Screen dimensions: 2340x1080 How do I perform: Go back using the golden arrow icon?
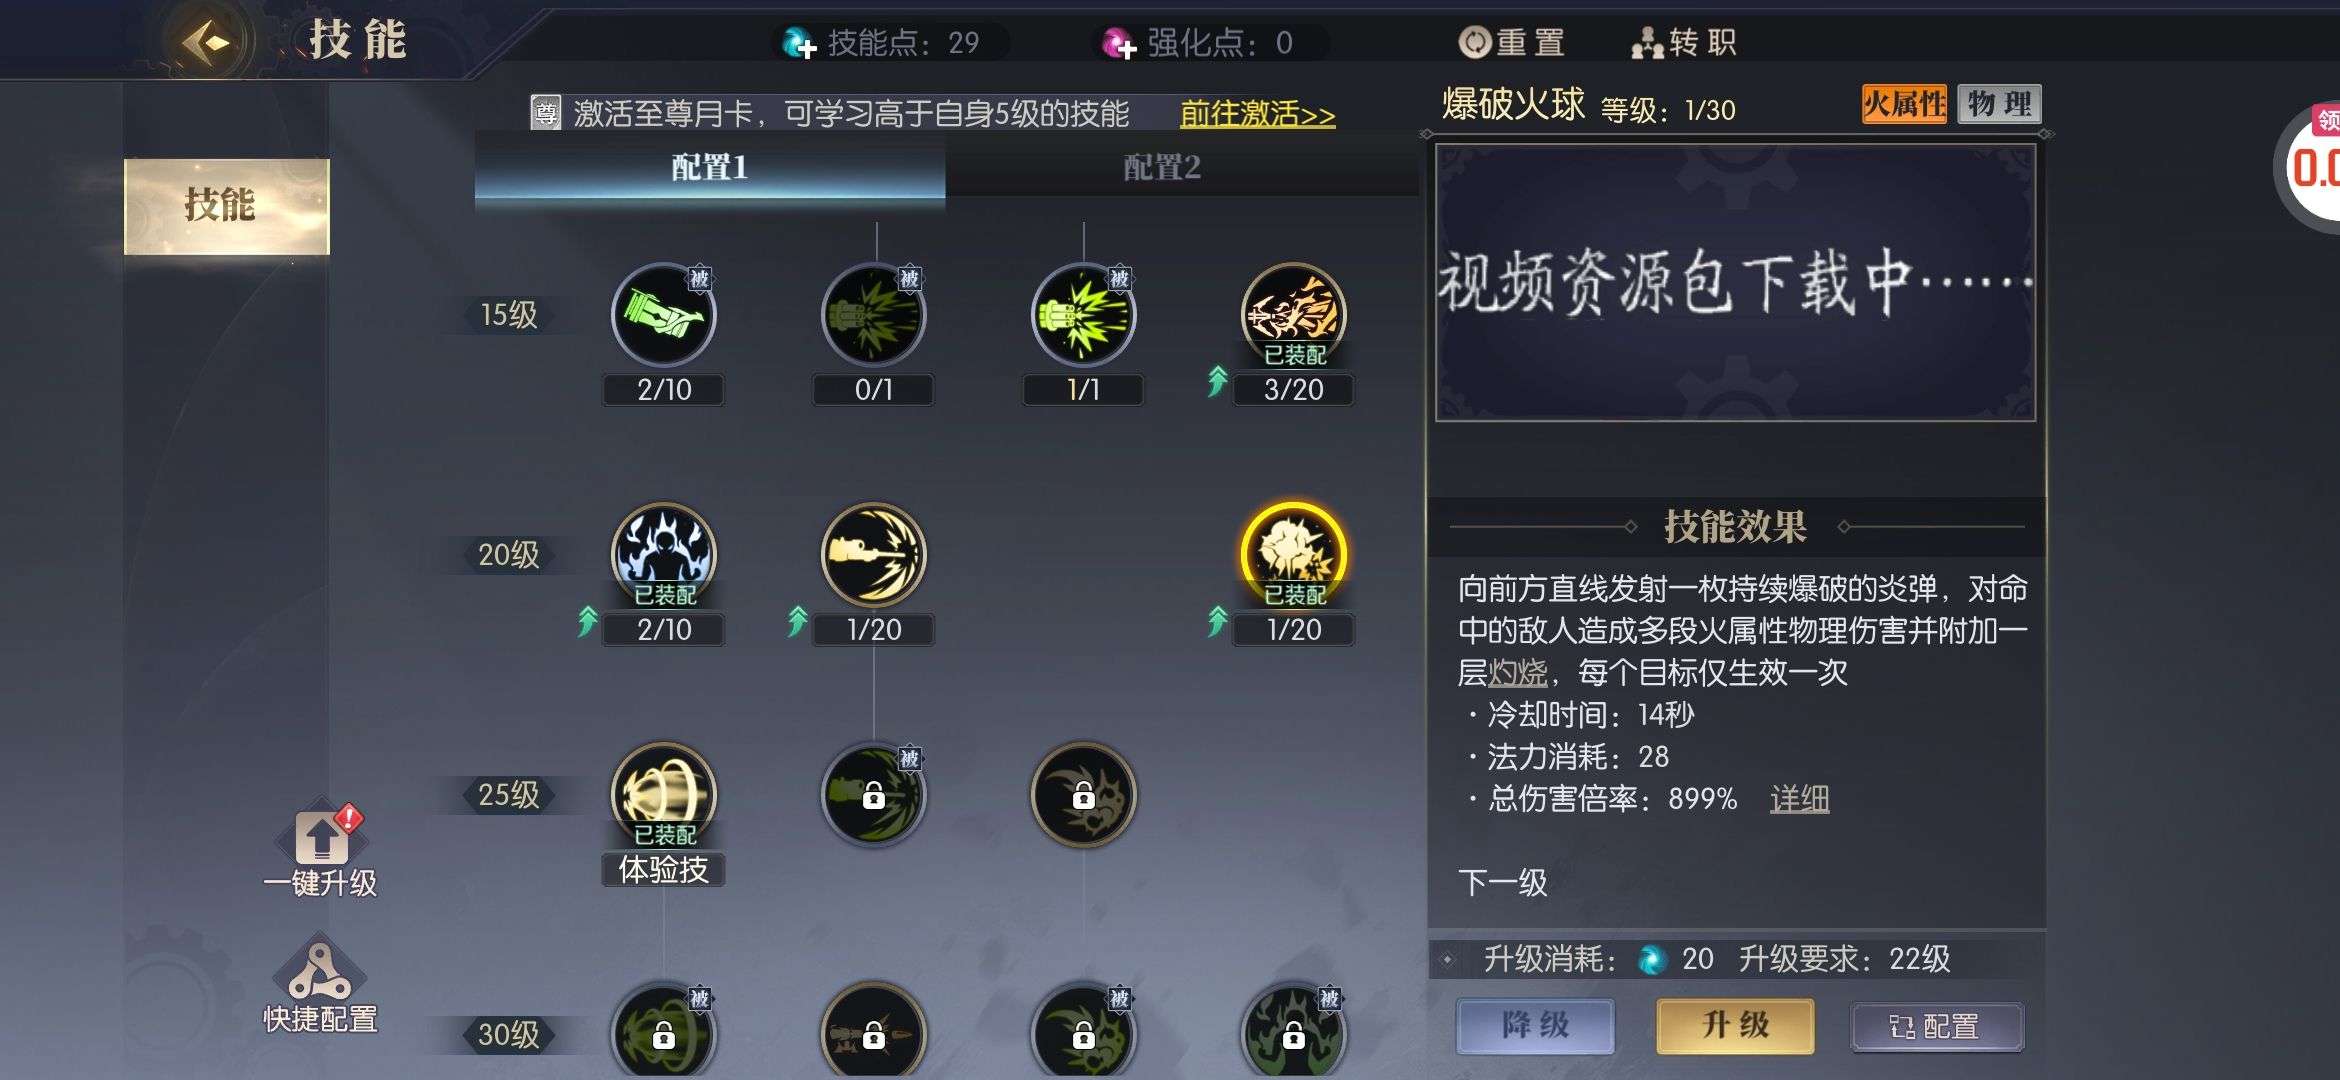point(208,42)
